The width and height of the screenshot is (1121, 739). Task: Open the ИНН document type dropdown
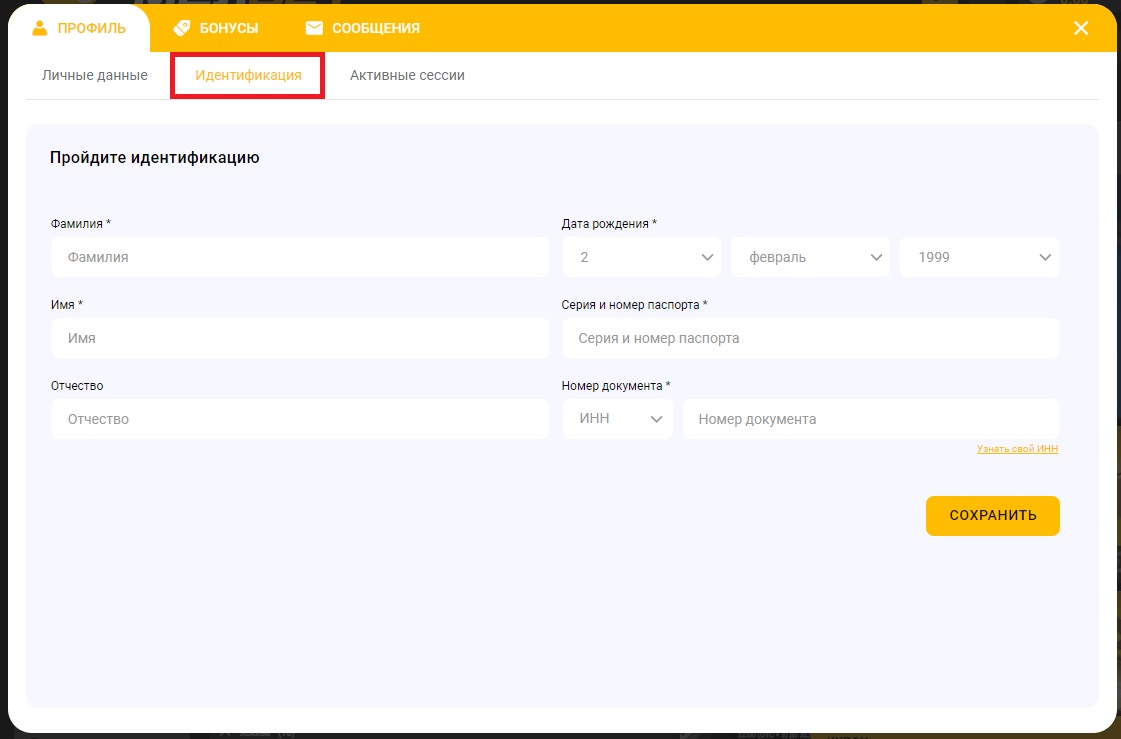click(618, 419)
